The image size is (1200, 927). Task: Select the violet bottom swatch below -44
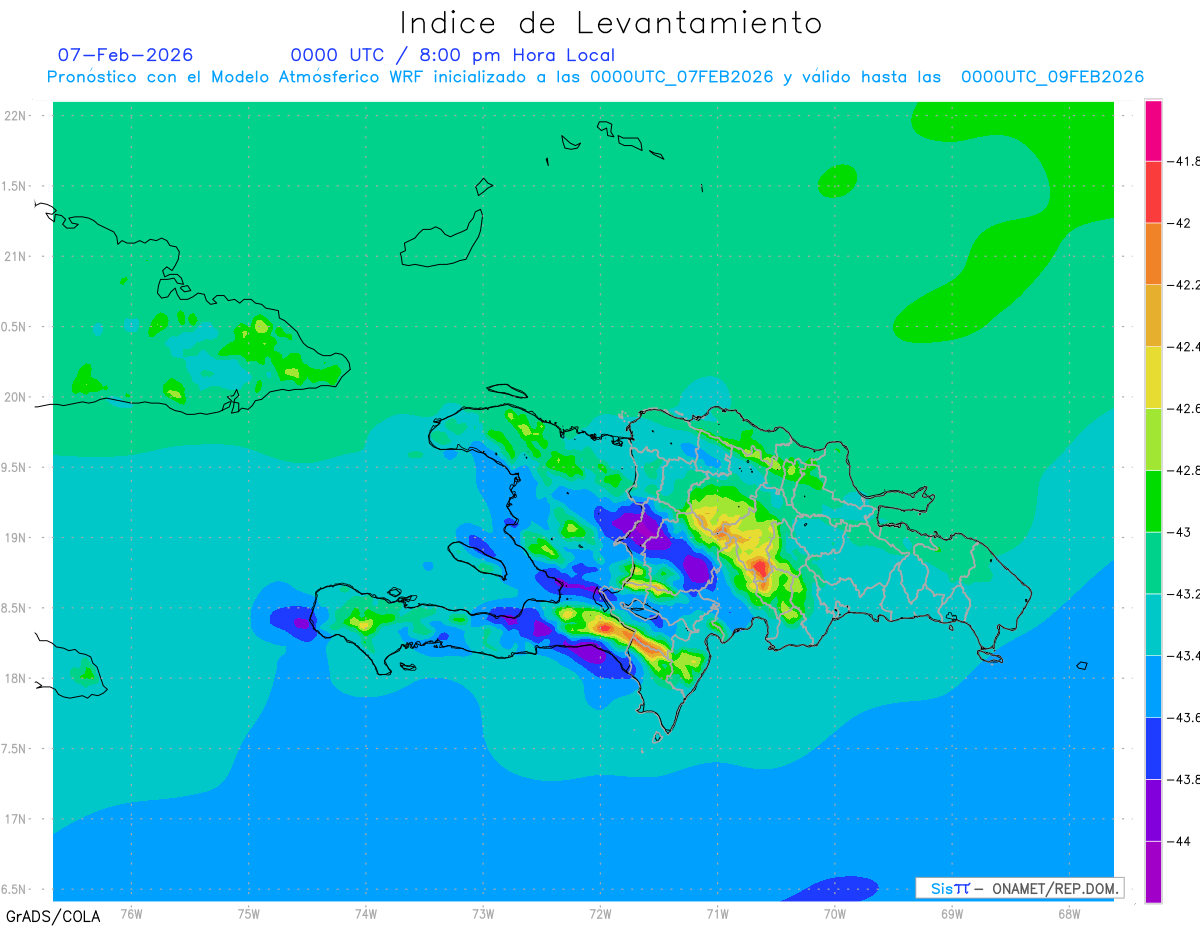[x=1153, y=872]
